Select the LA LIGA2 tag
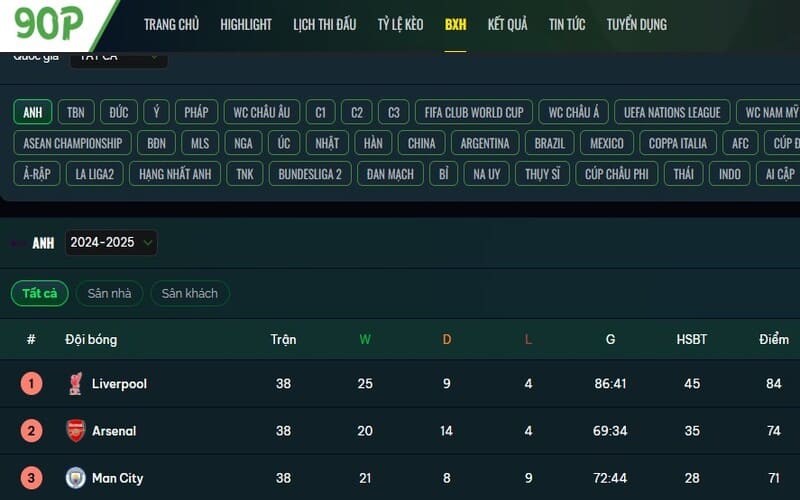Screen dimensions: 800x500 tap(94, 174)
